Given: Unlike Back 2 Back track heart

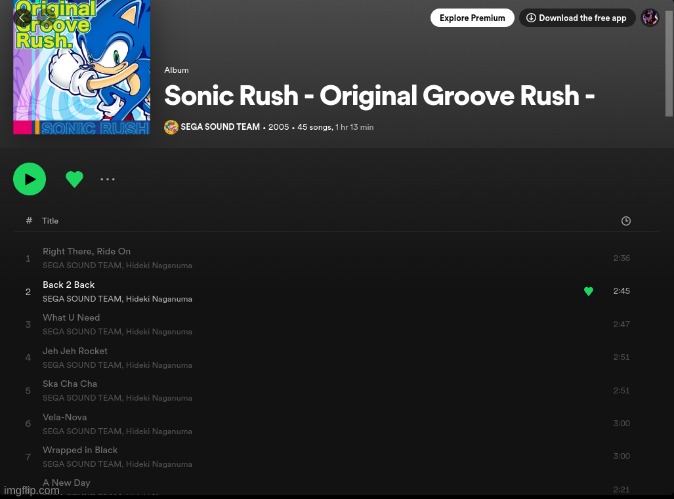Looking at the screenshot, I should pyautogui.click(x=588, y=291).
